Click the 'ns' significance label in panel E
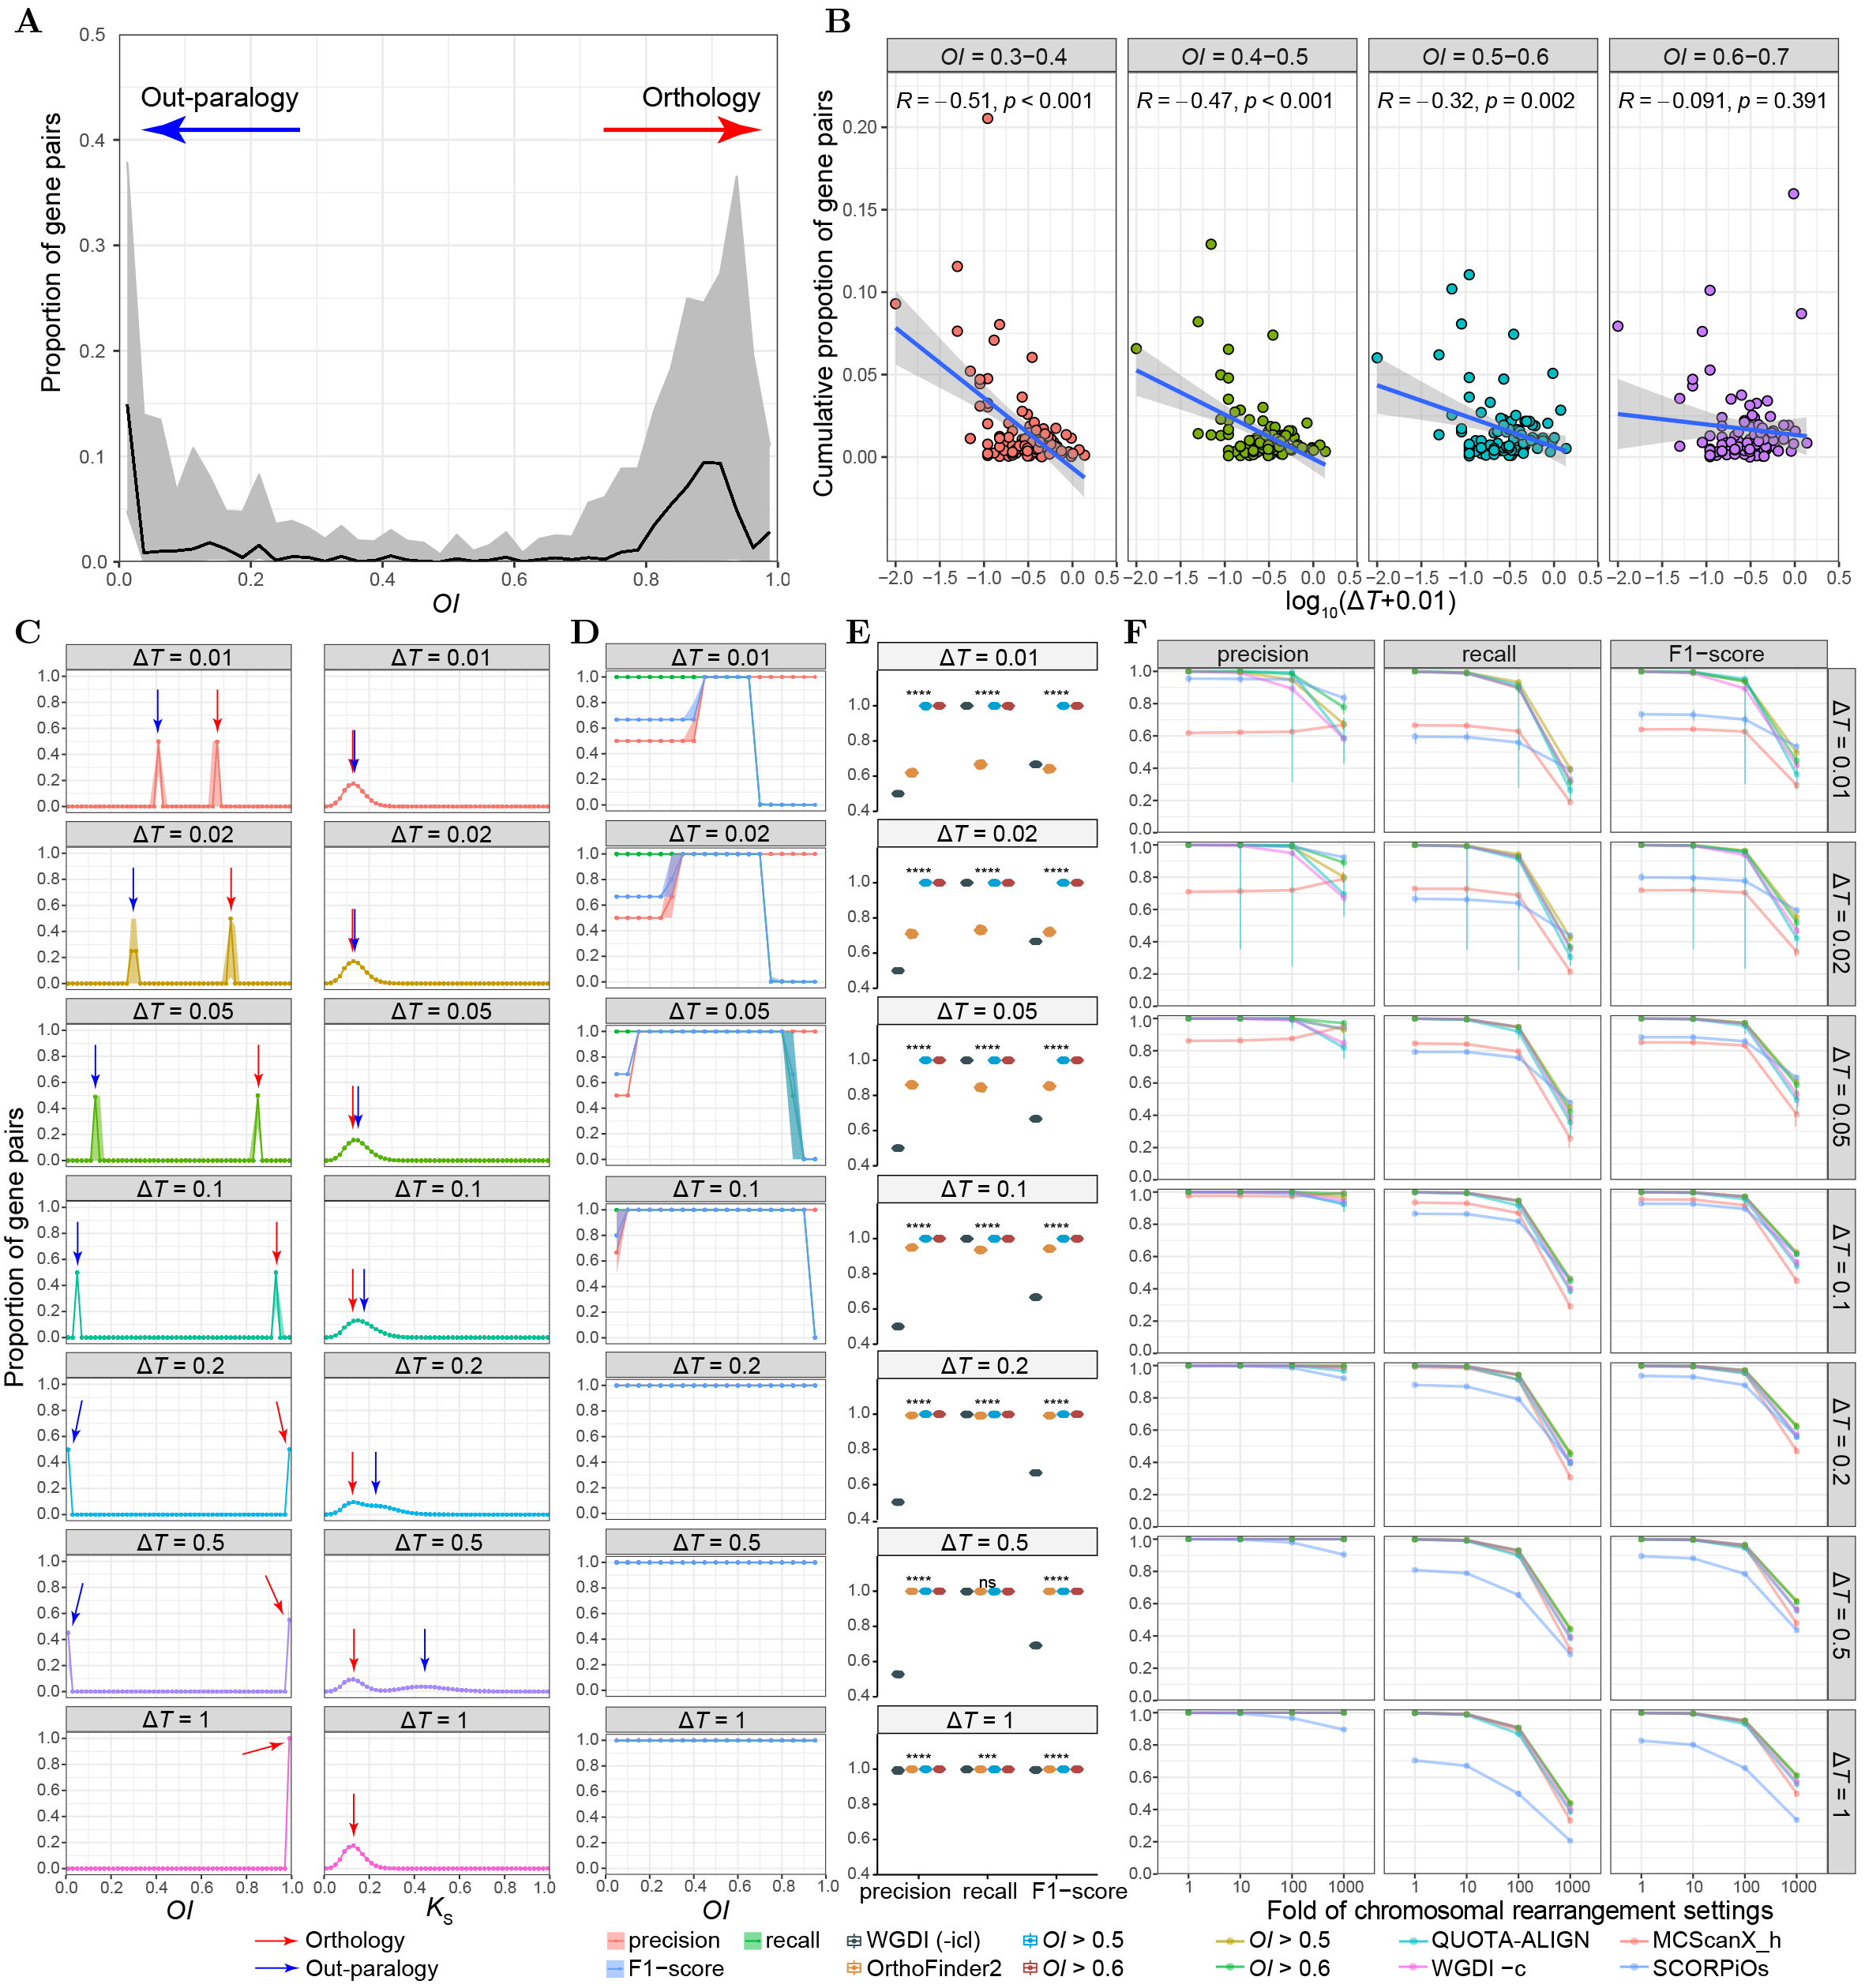The image size is (1865, 1988). click(987, 1582)
